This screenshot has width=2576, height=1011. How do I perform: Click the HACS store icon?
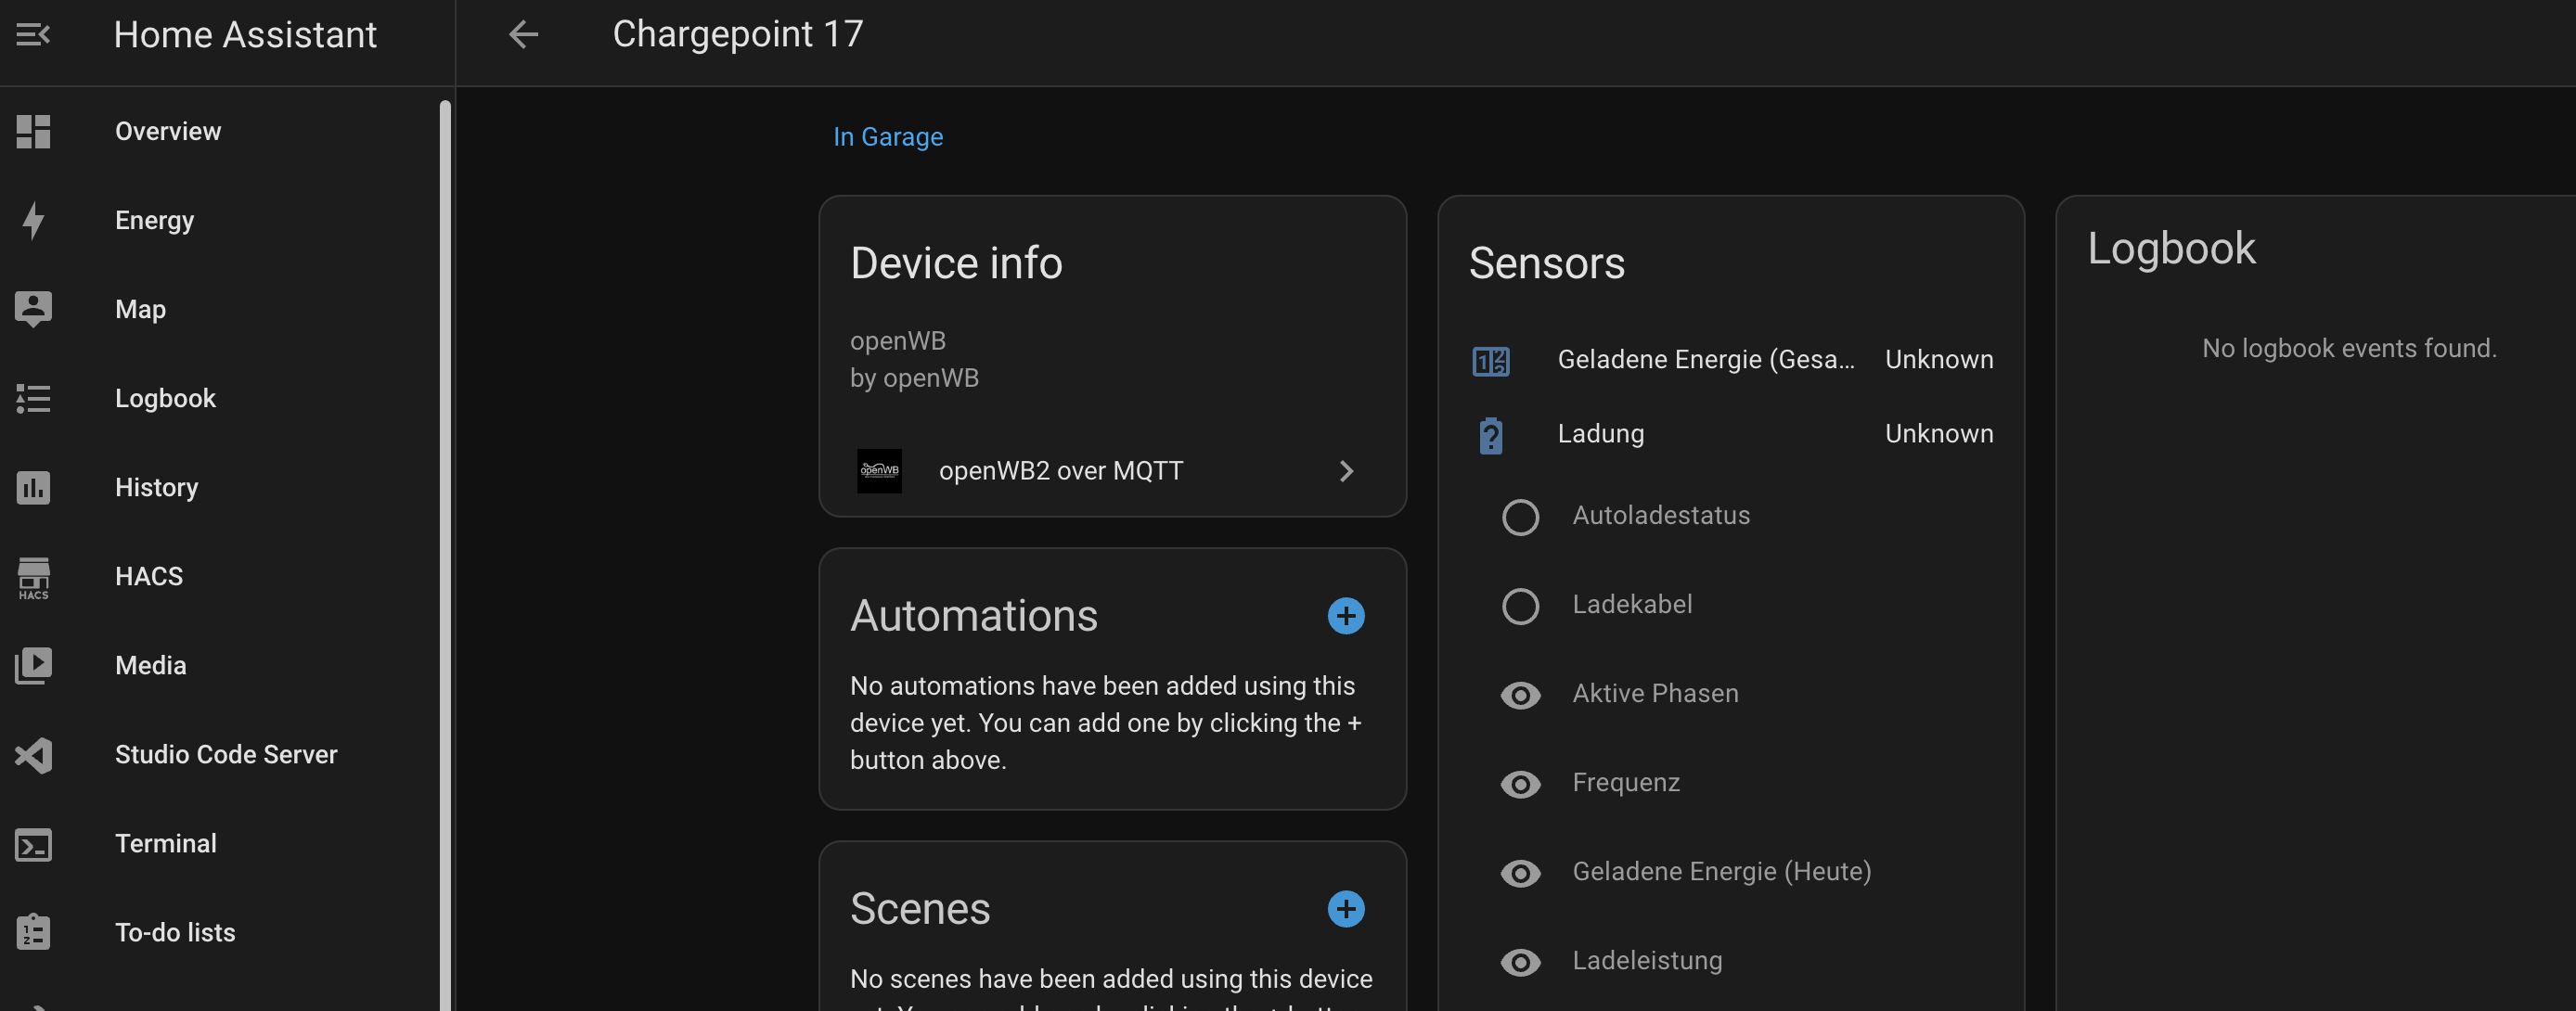(33, 577)
